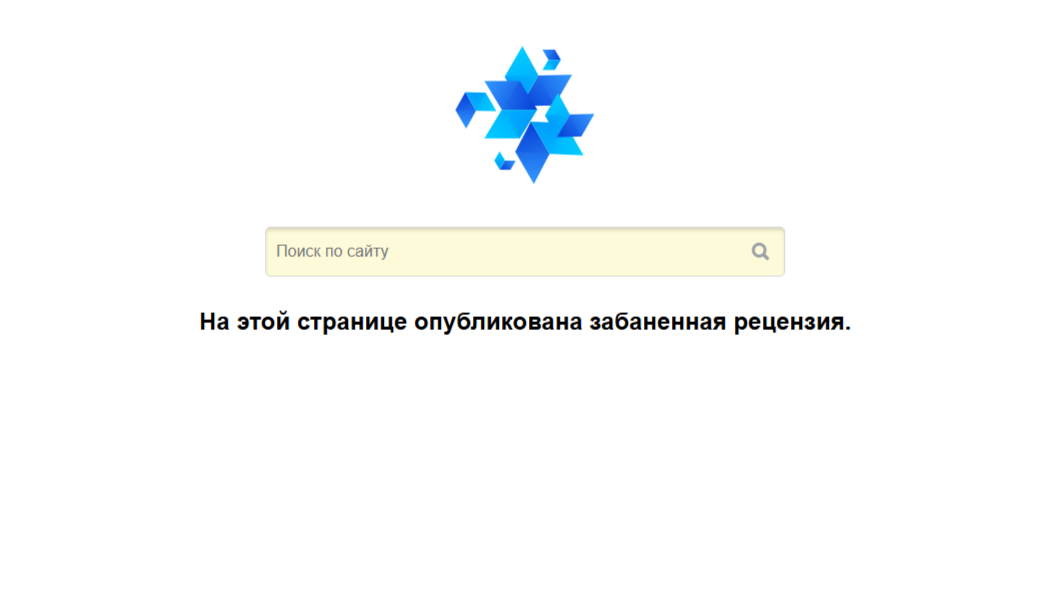Focus the "Поиск по сайту" search field

pos(524,251)
